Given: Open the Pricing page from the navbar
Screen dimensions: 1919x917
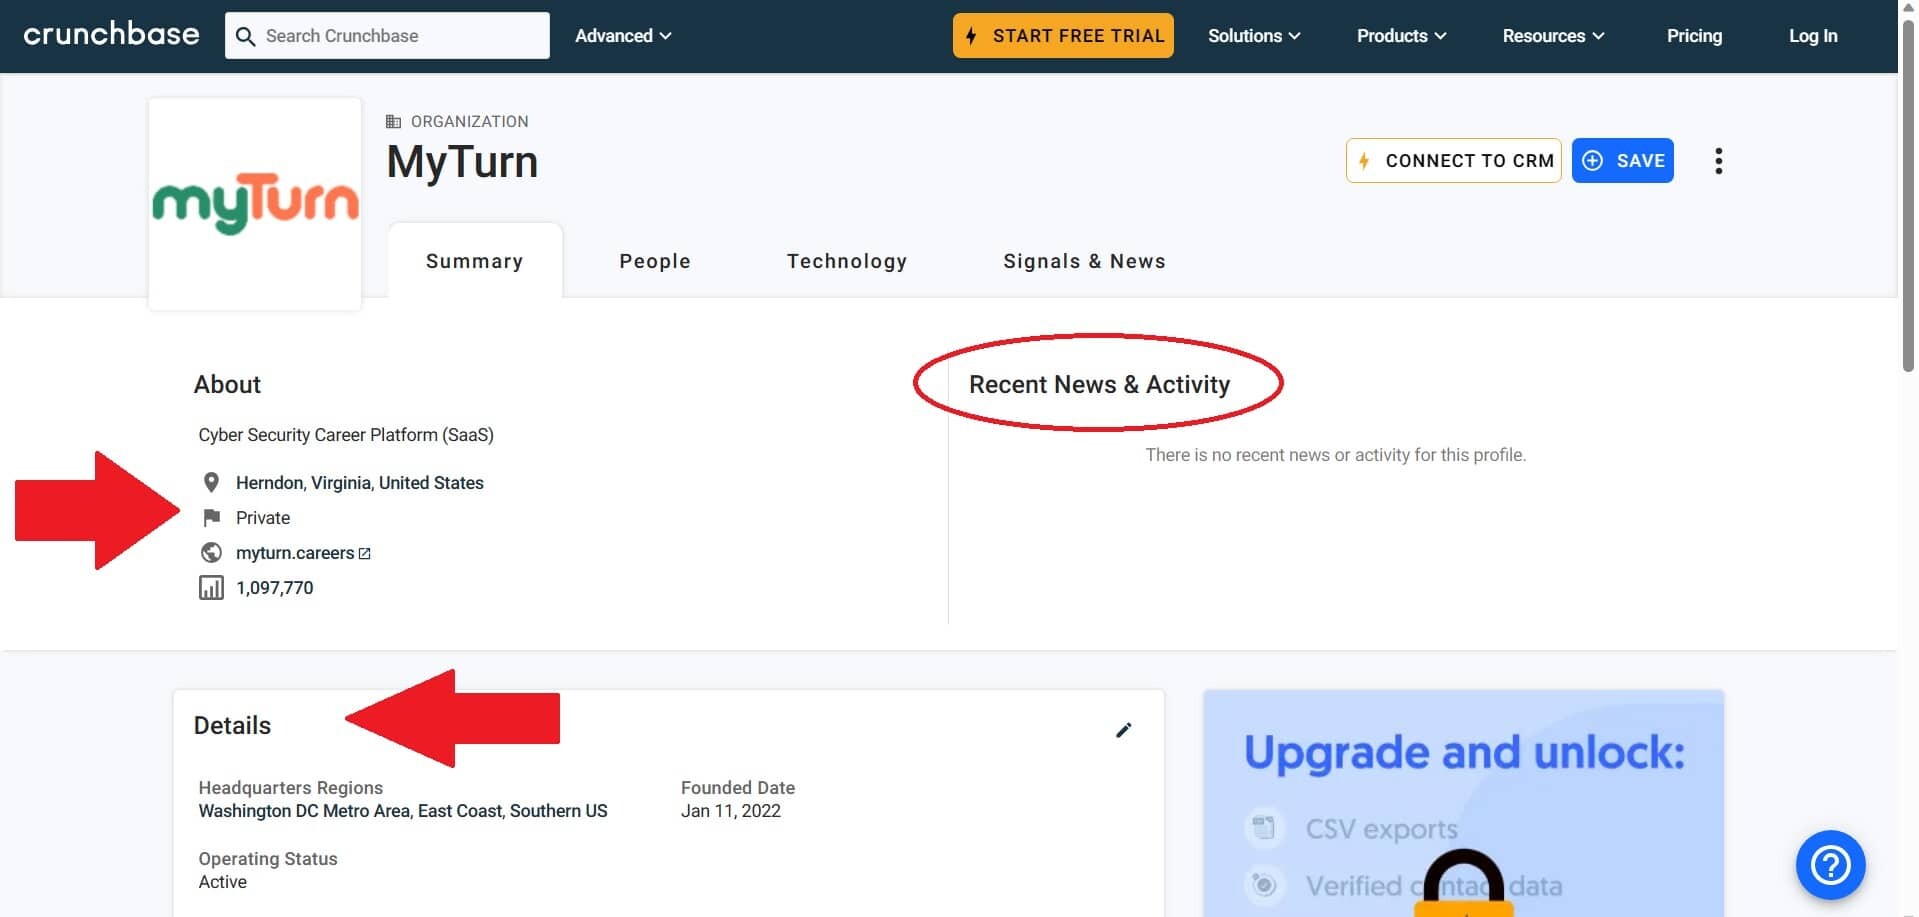Looking at the screenshot, I should tap(1694, 35).
